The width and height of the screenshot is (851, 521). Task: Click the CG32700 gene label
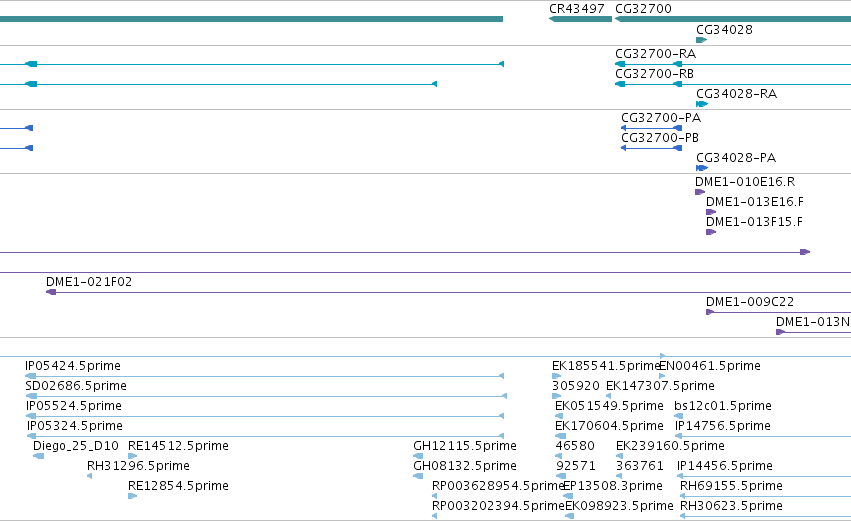[643, 9]
